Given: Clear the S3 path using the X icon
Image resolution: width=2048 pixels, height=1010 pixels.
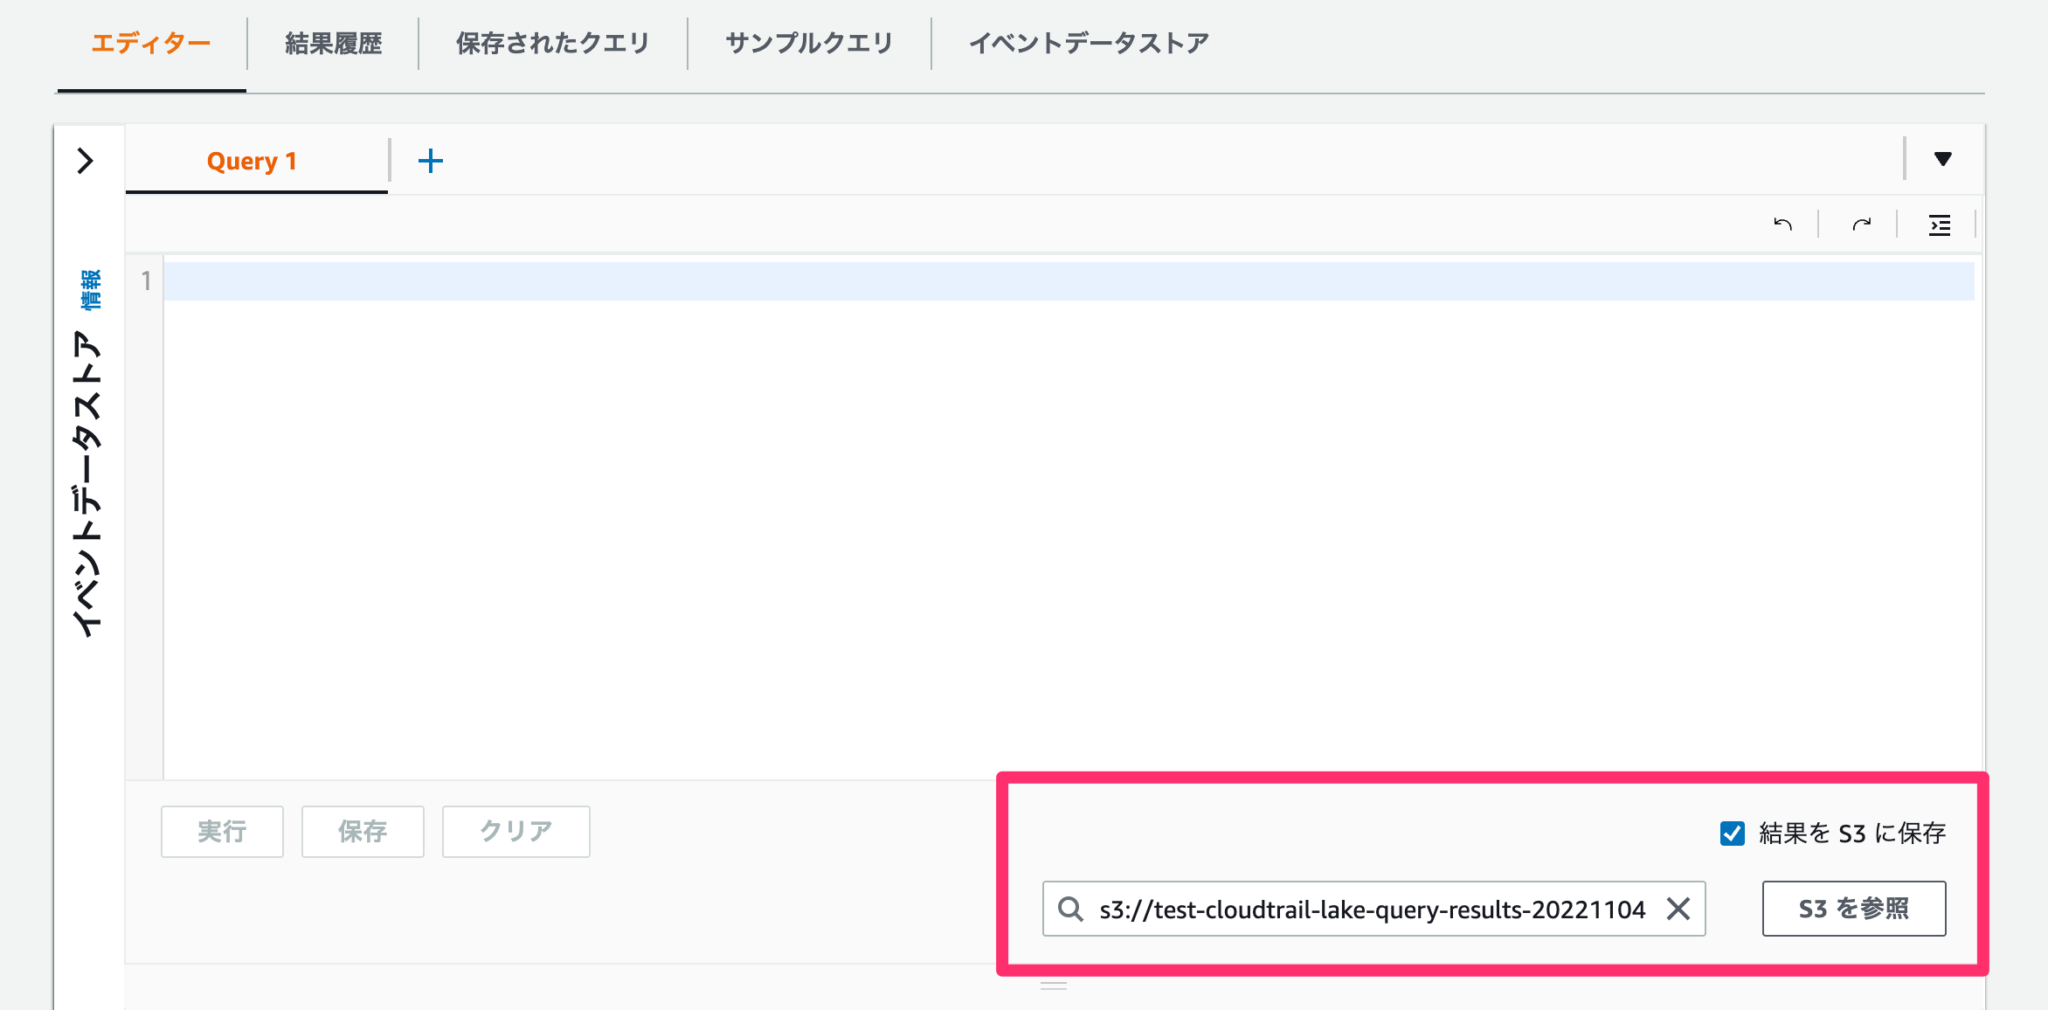Looking at the screenshot, I should pyautogui.click(x=1680, y=908).
